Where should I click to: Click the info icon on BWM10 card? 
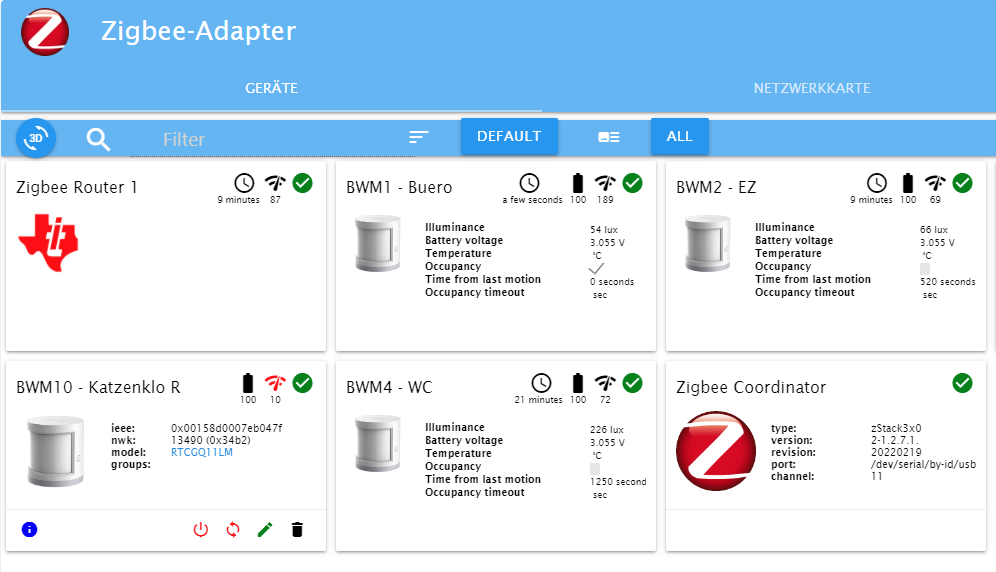coord(29,529)
